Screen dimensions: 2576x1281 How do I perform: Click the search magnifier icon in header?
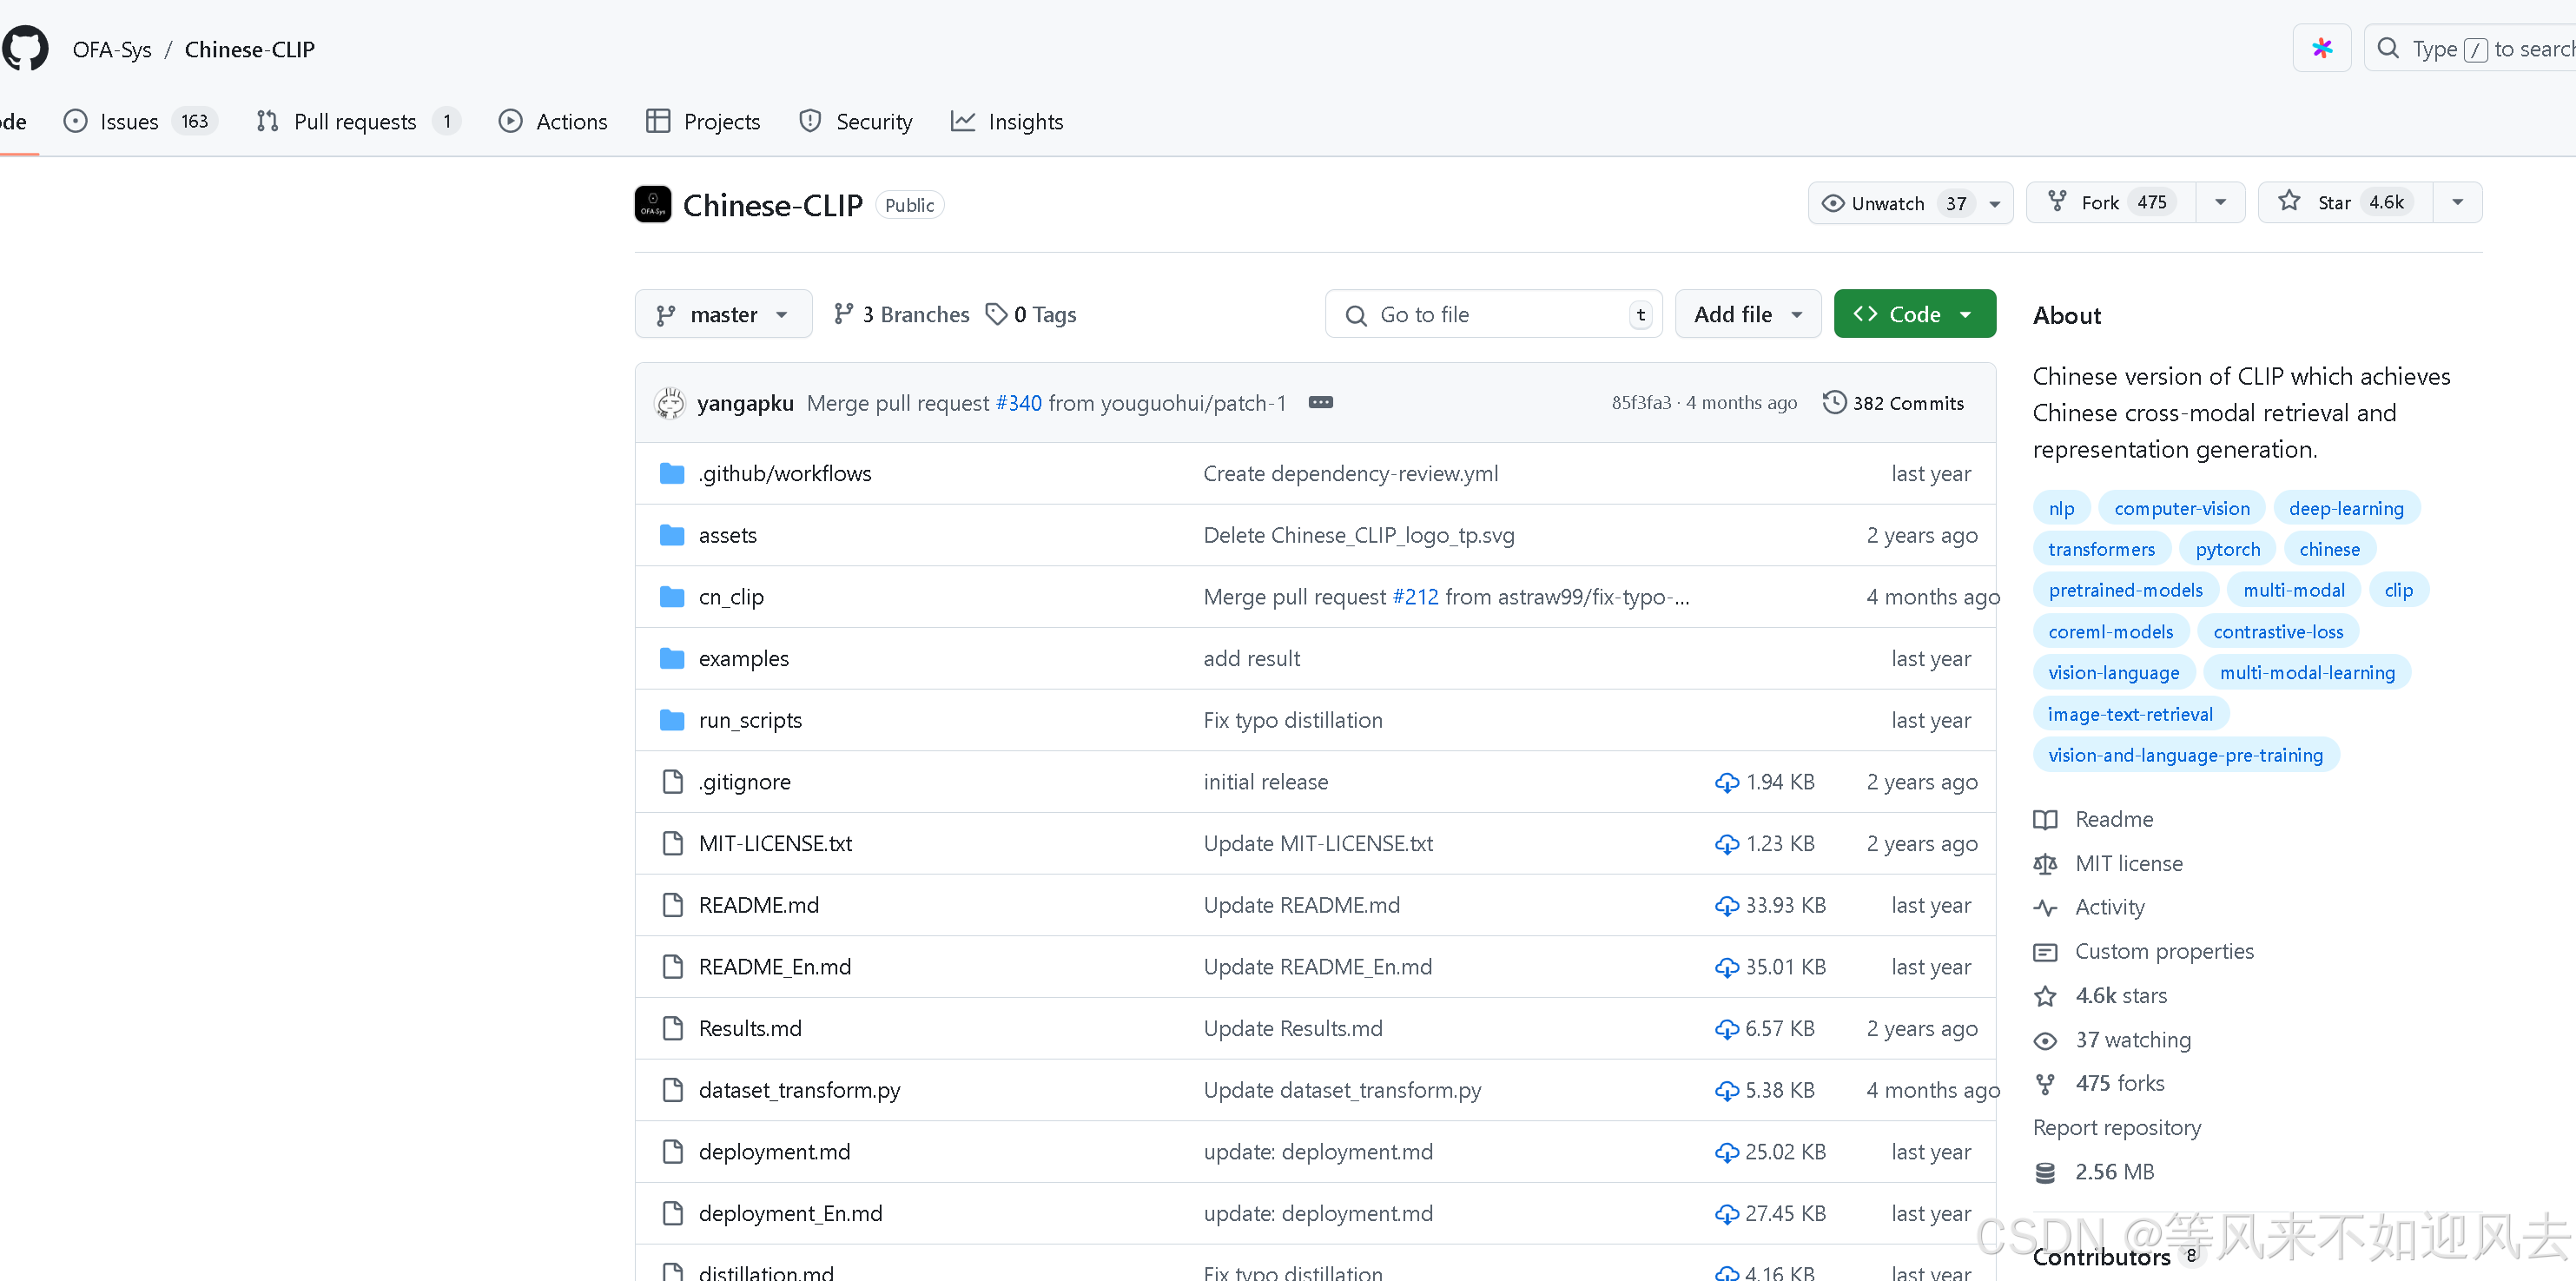2388,48
